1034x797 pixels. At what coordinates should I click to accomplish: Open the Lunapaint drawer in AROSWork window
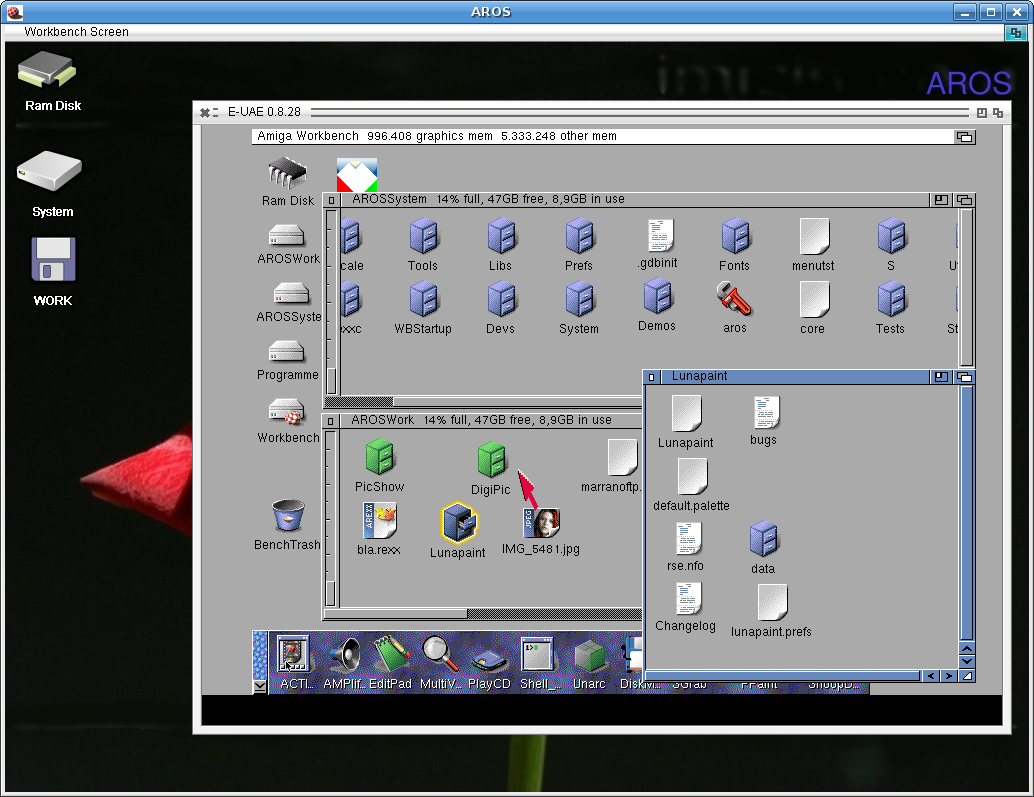(x=459, y=523)
